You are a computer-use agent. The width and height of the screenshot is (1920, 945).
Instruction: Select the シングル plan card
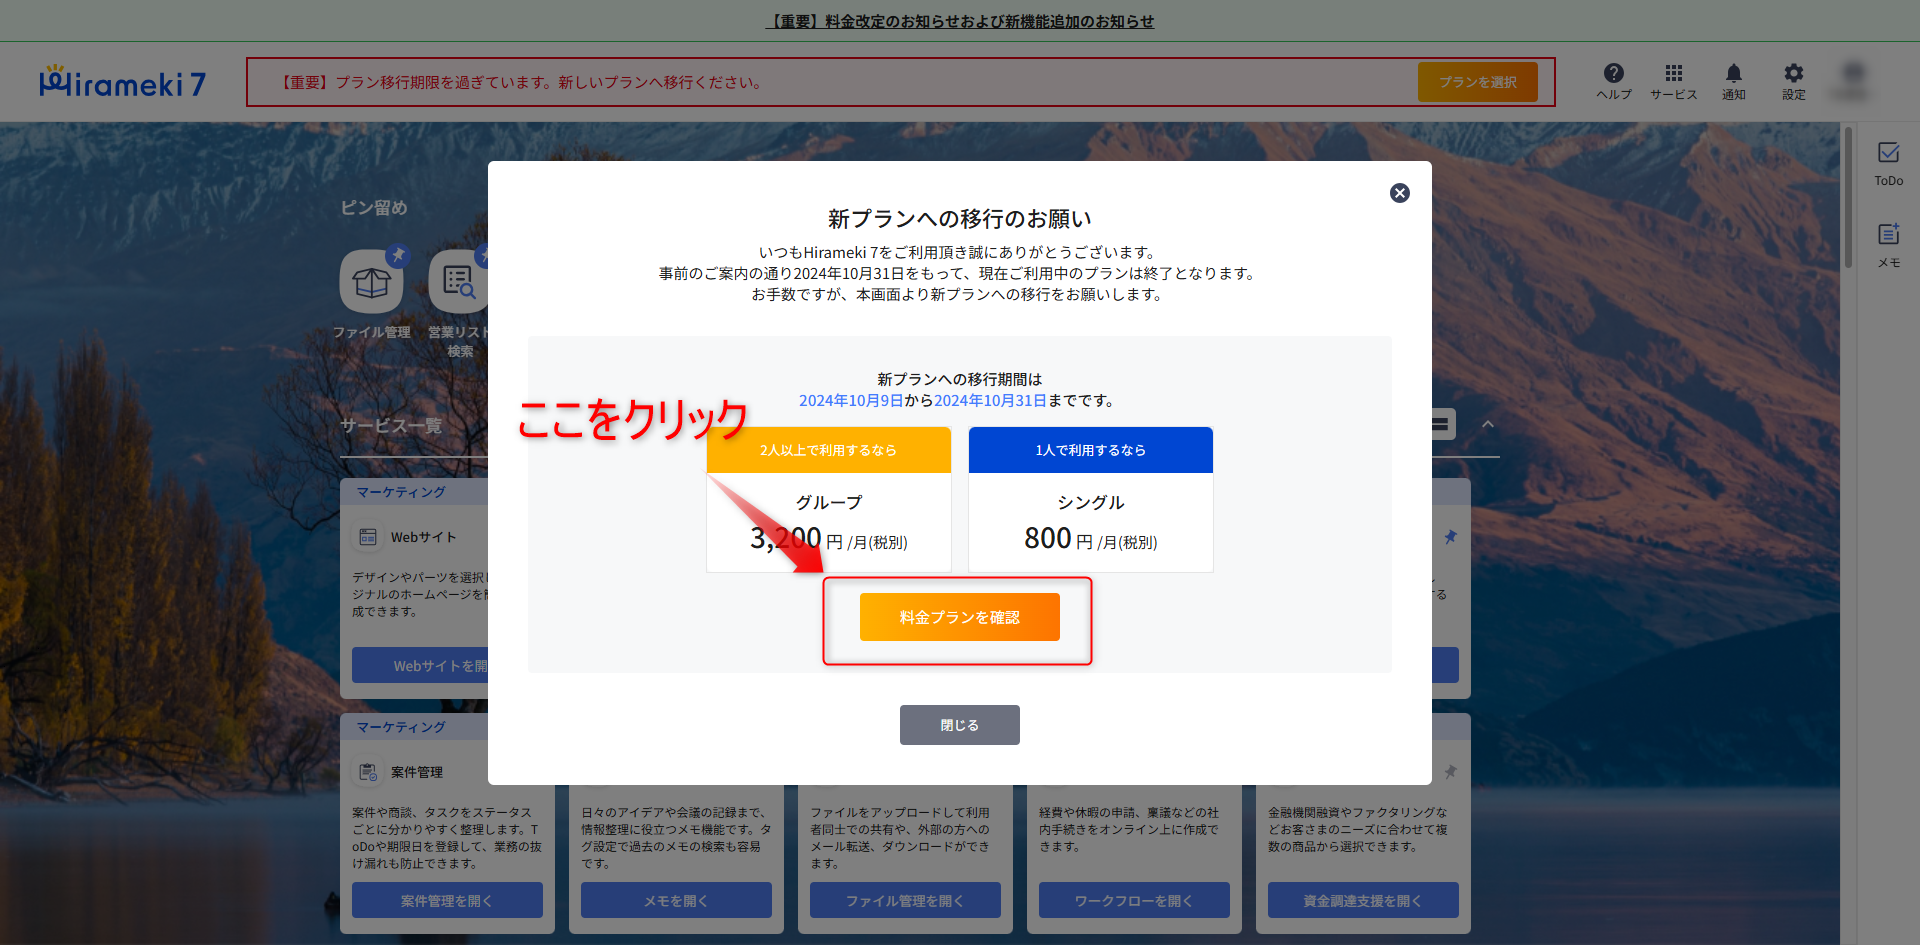pos(1090,500)
